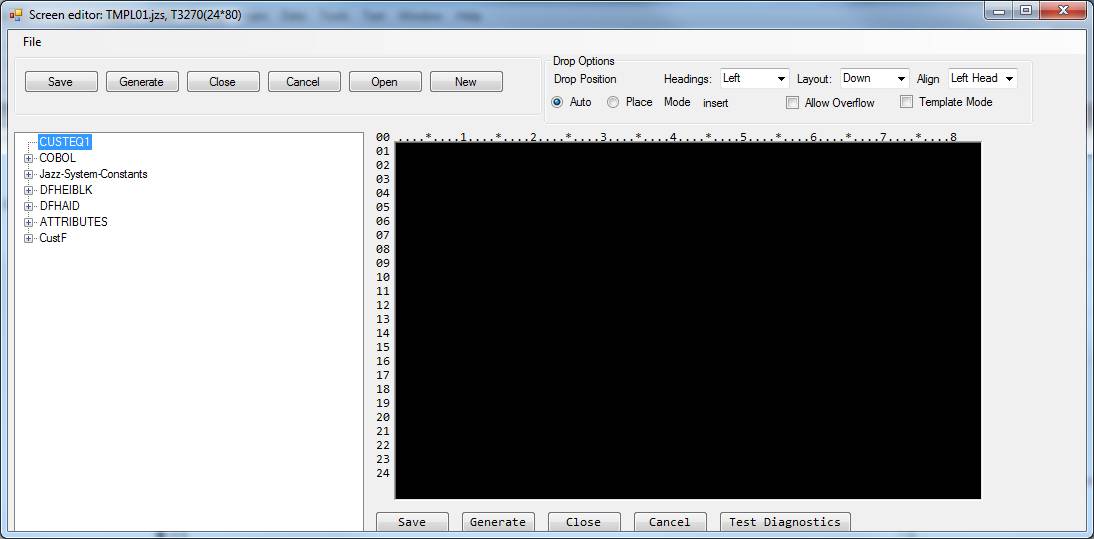Select the Place drop position radio

(x=613, y=102)
